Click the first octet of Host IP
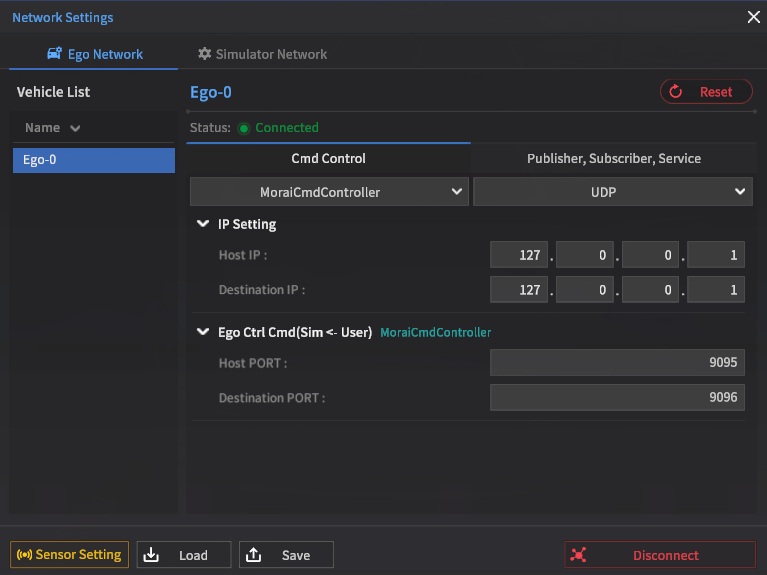The width and height of the screenshot is (767, 575). 519,256
